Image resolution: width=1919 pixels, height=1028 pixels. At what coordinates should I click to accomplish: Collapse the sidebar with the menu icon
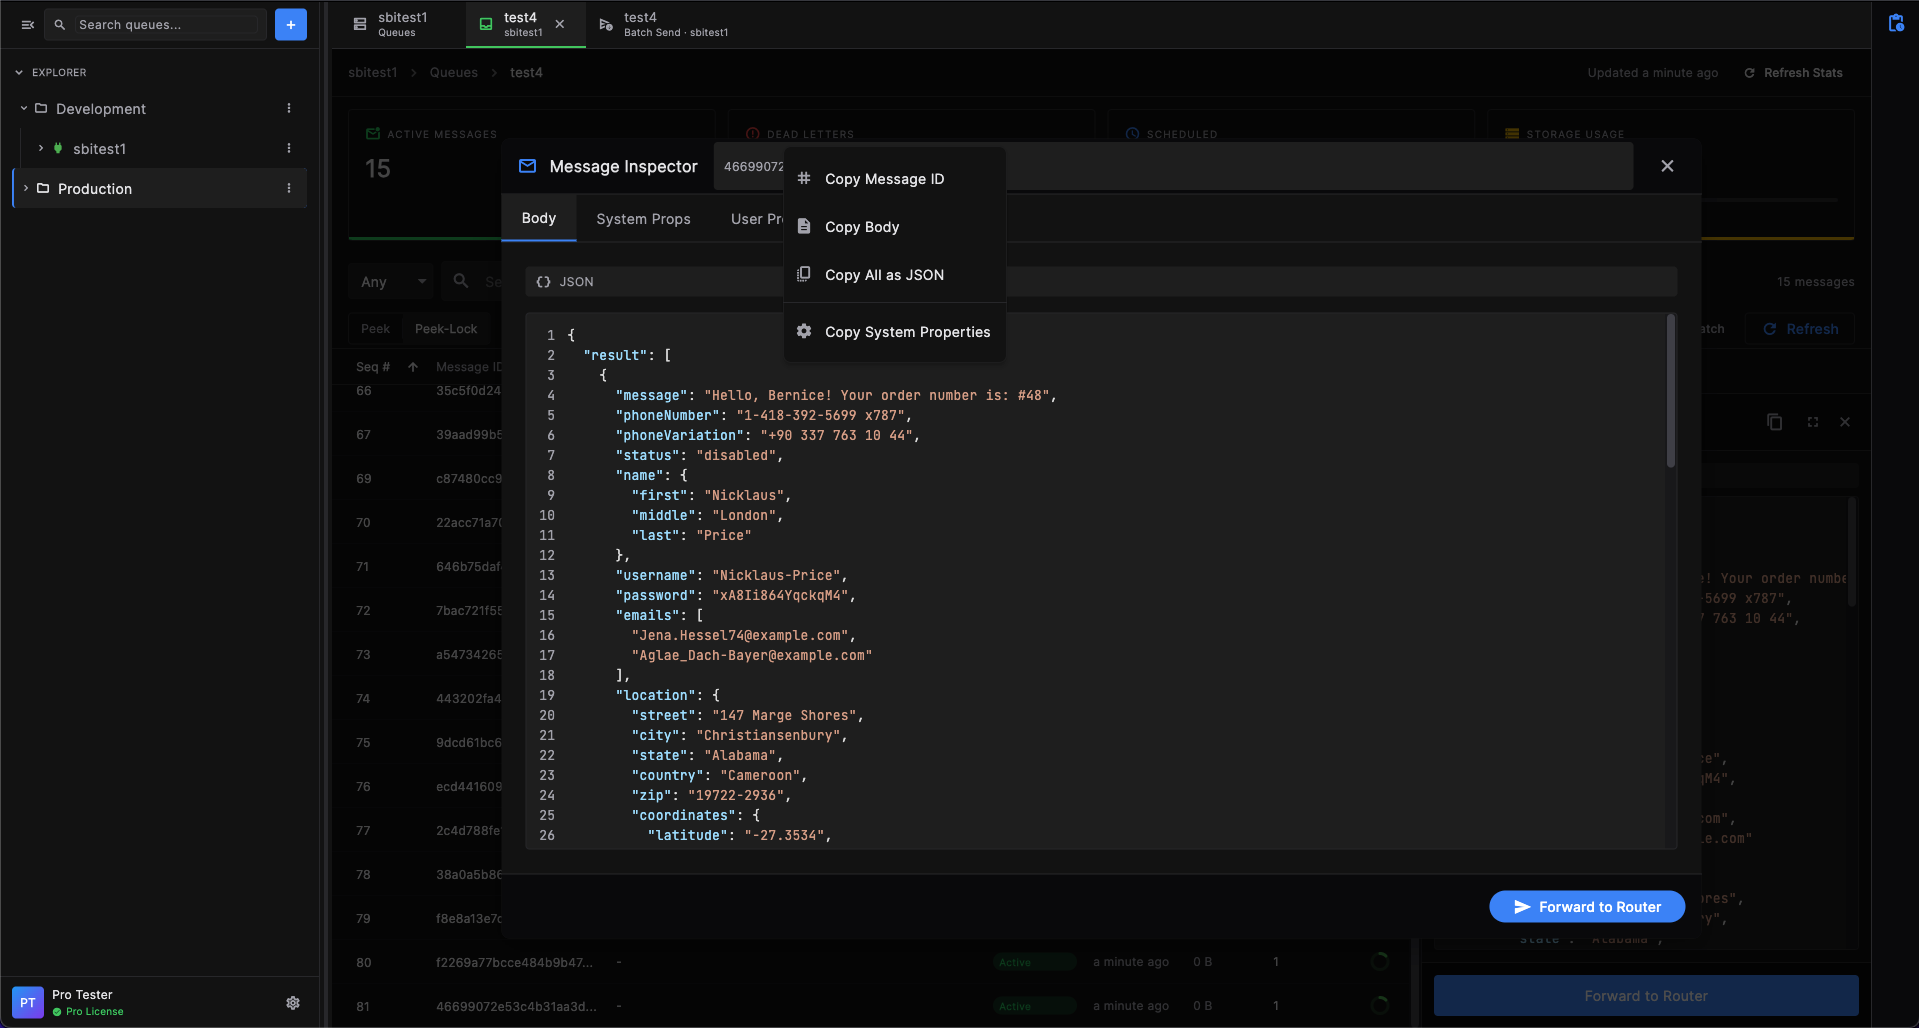[28, 25]
